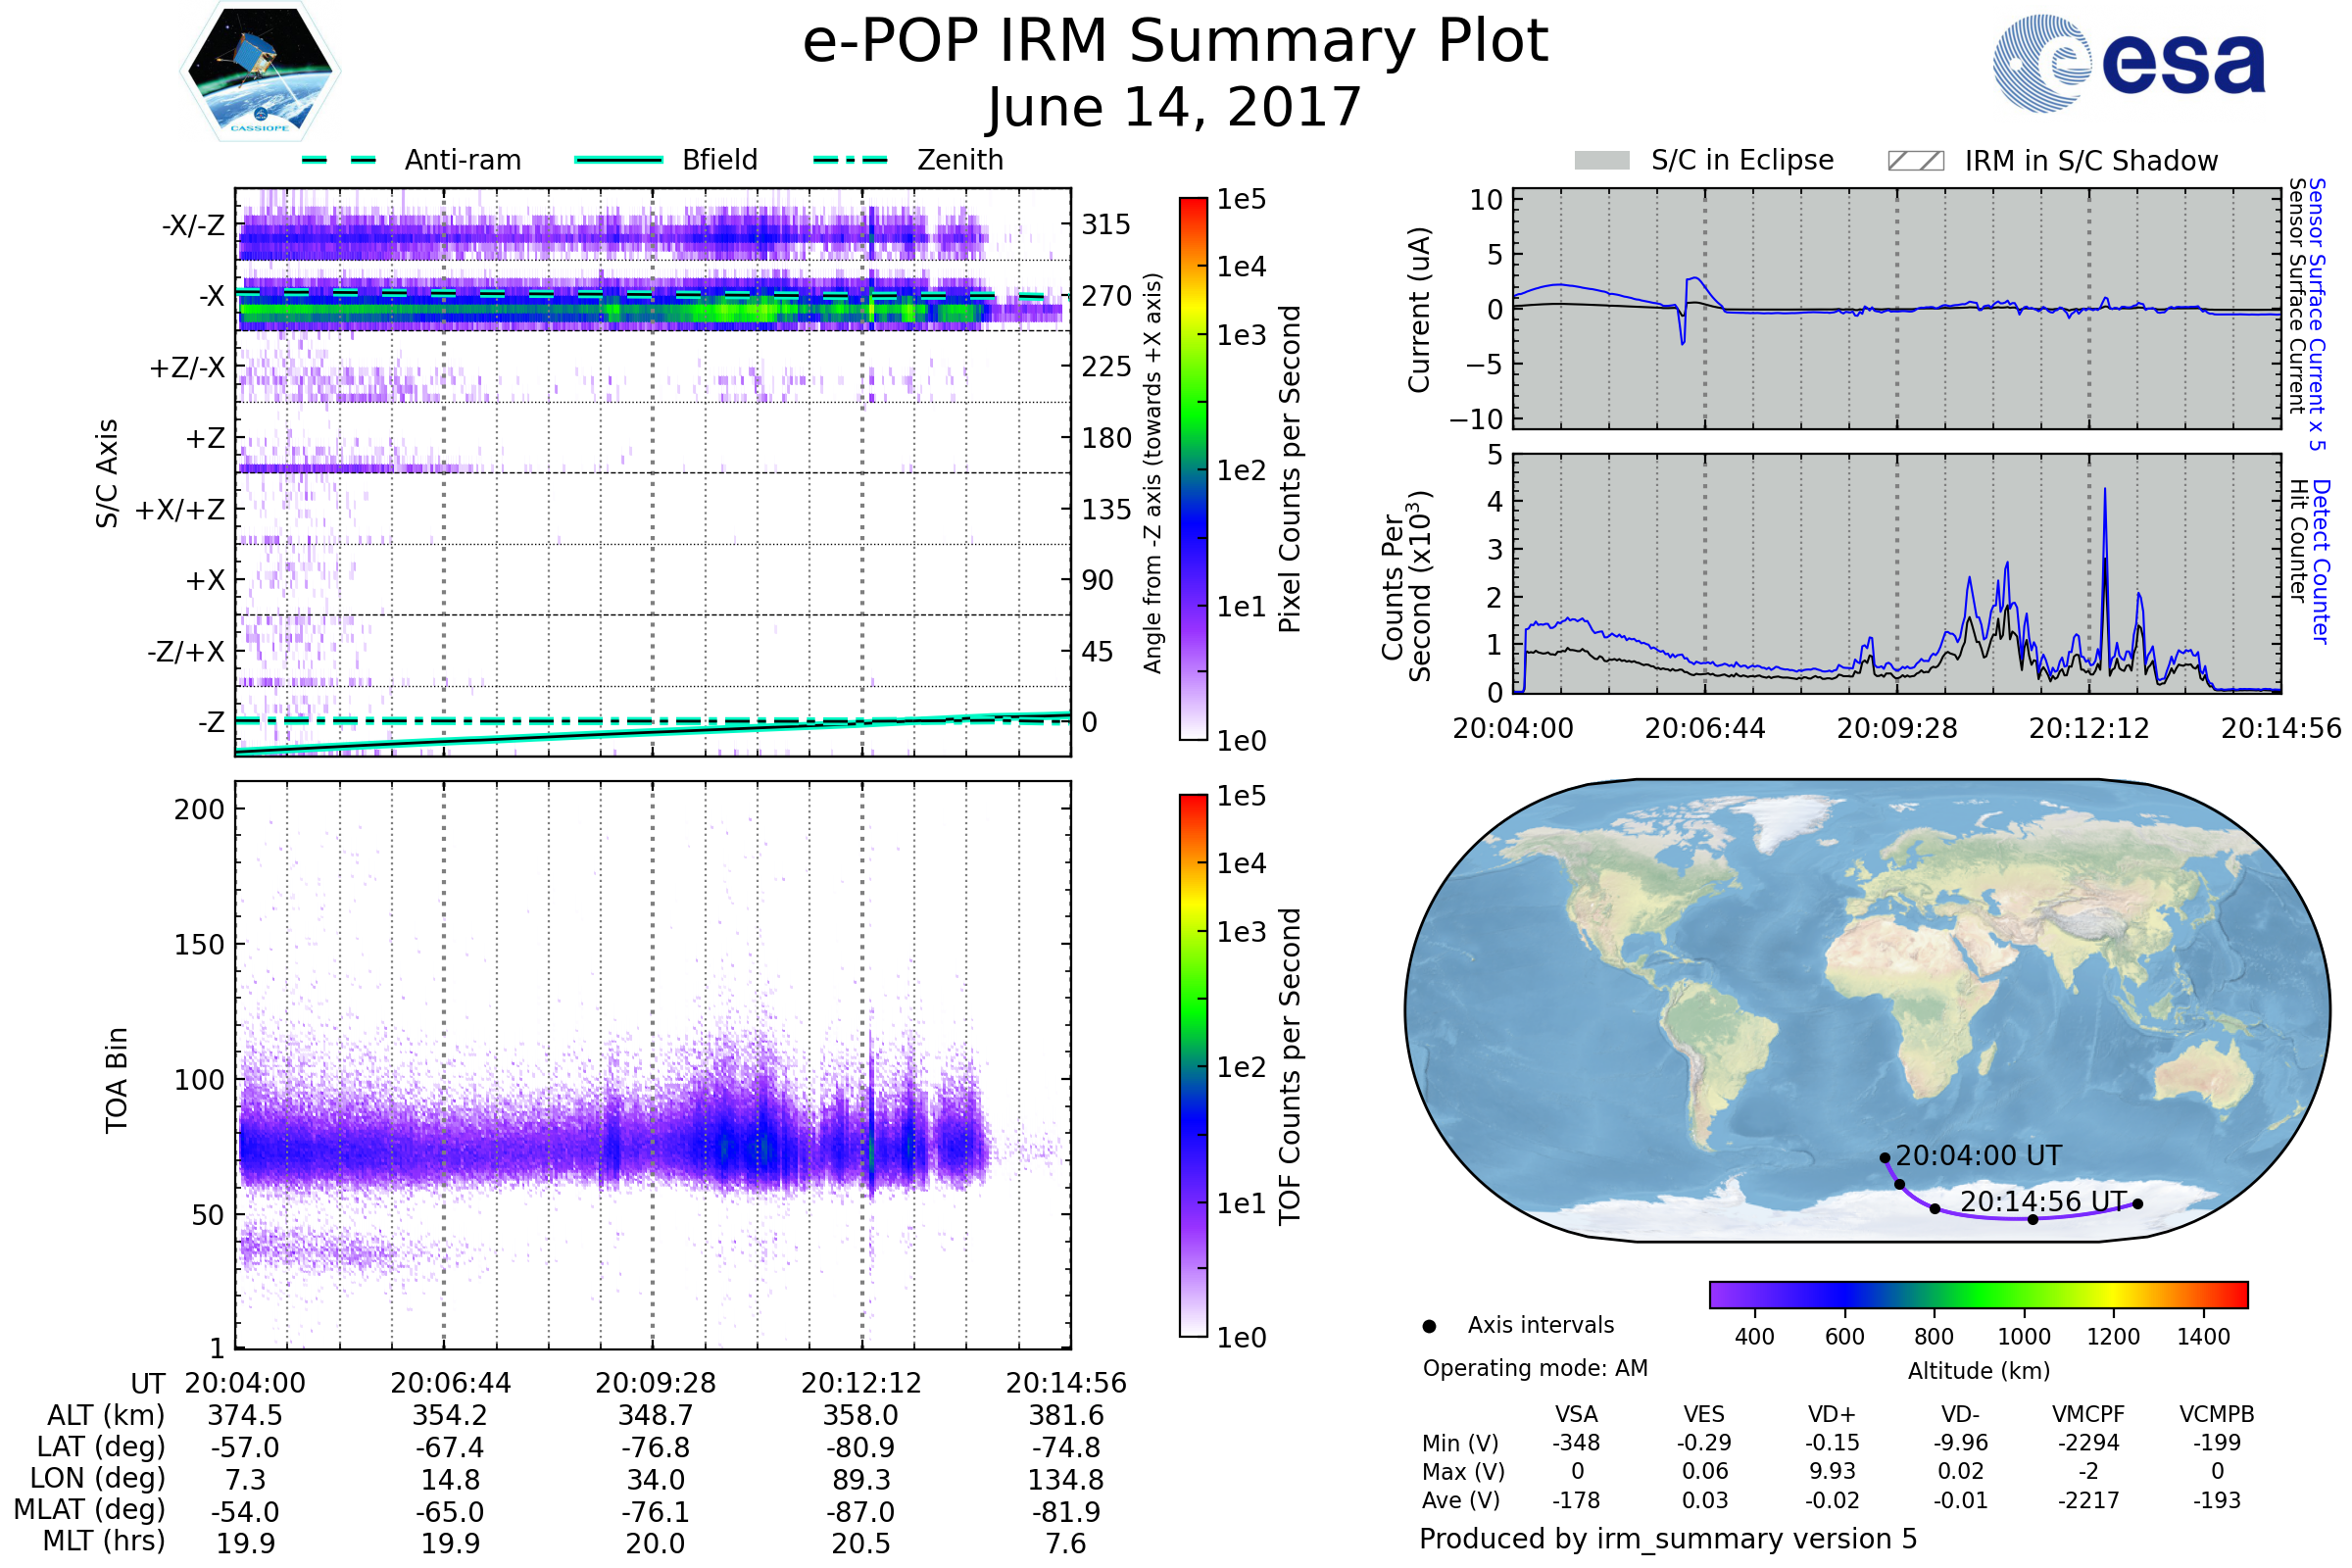The width and height of the screenshot is (2352, 1568).
Task: Click the June 14, 2017 date subtitle
Action: click(1175, 107)
